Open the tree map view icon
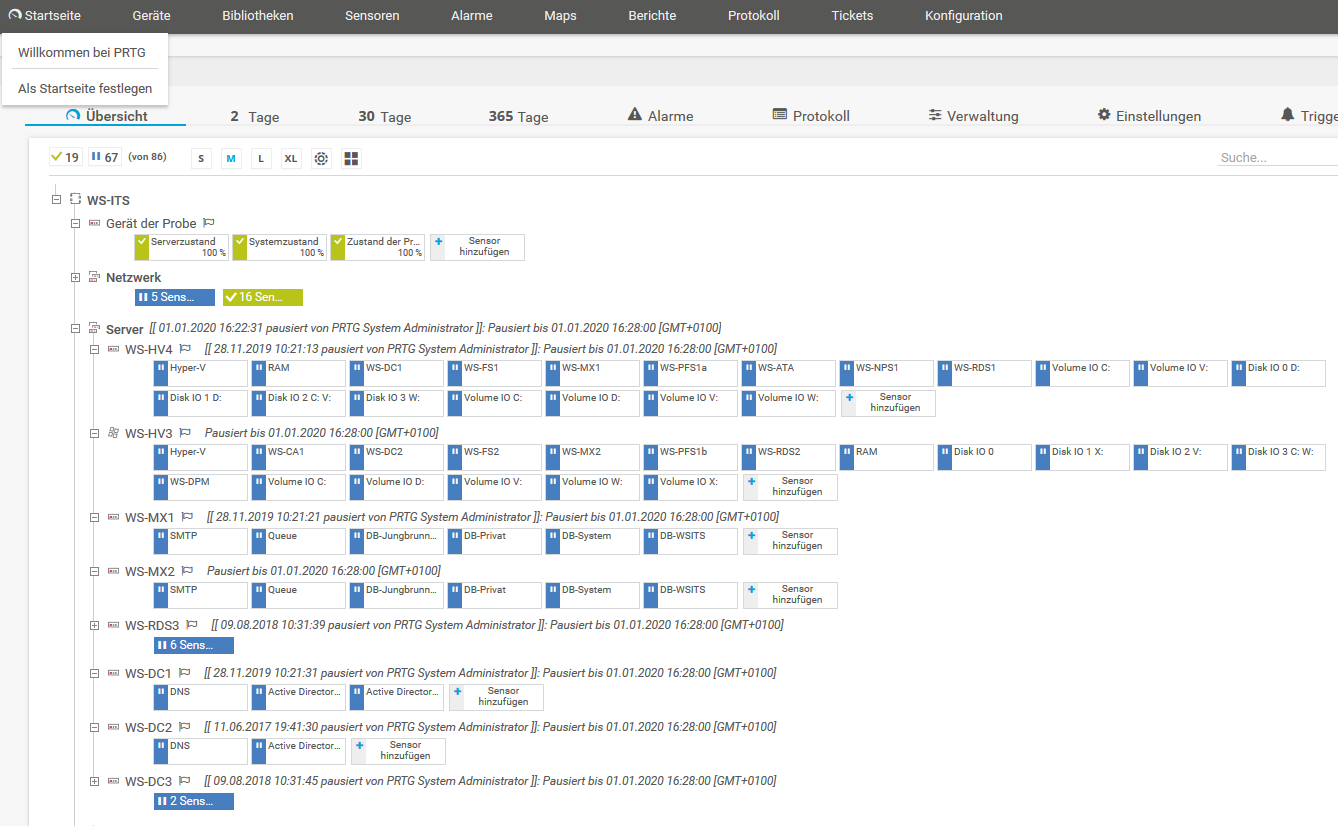 tap(351, 158)
